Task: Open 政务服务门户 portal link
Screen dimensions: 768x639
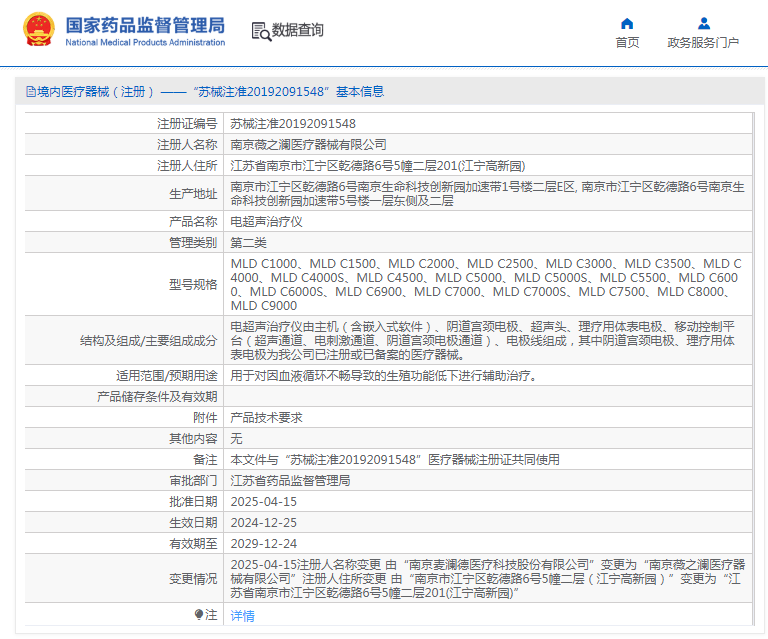Action: click(703, 43)
